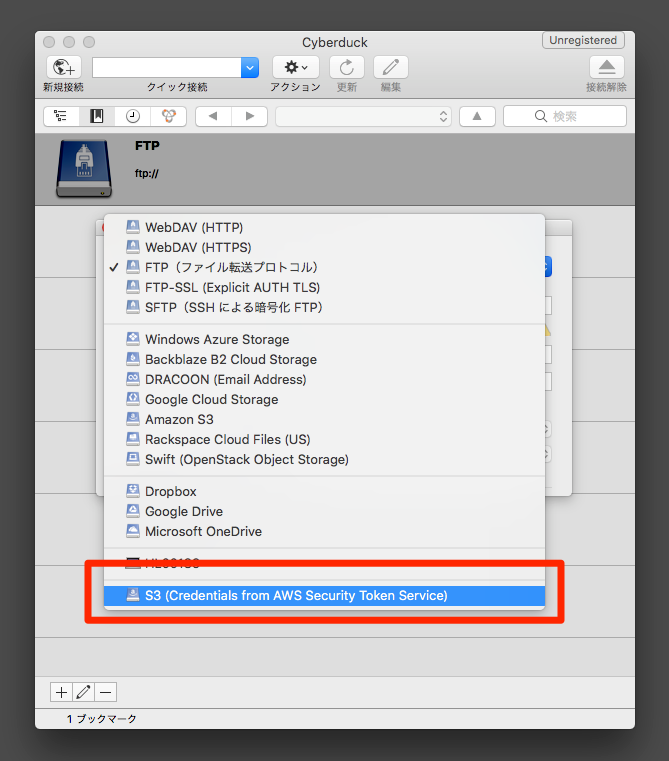Go to parent folder with up arrow
This screenshot has width=669, height=761.
point(477,116)
